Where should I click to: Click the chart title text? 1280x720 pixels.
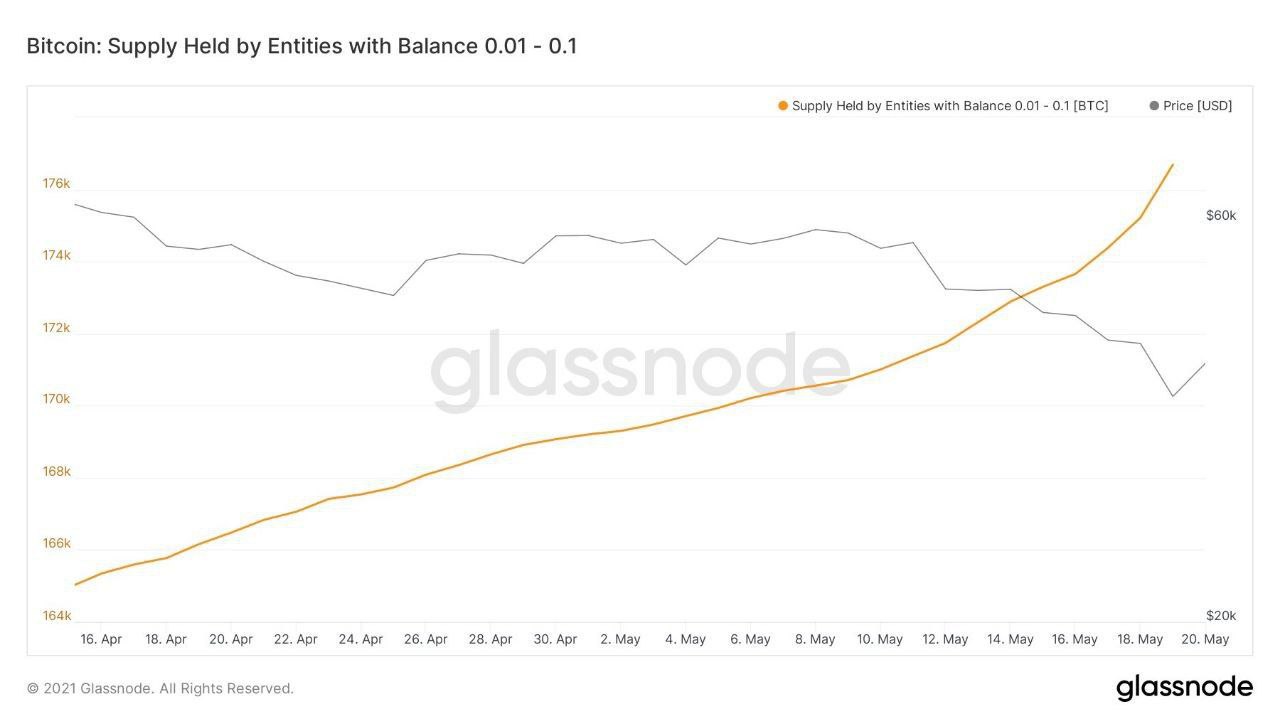tap(301, 46)
